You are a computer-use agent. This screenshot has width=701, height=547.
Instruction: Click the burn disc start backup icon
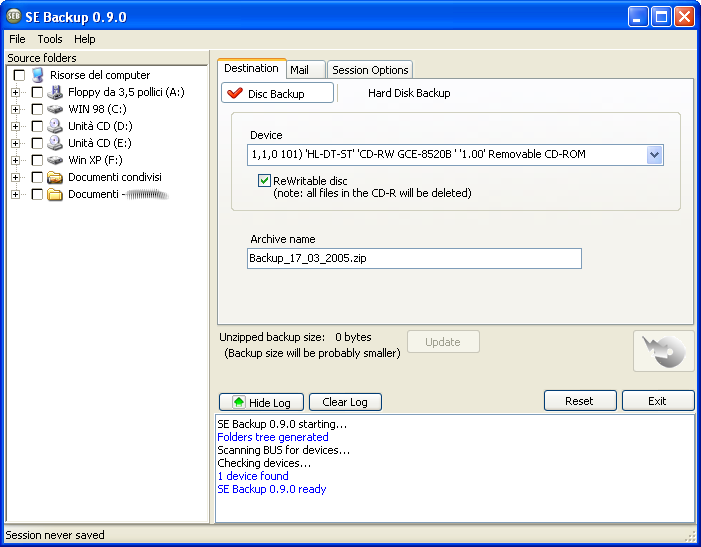pos(664,351)
